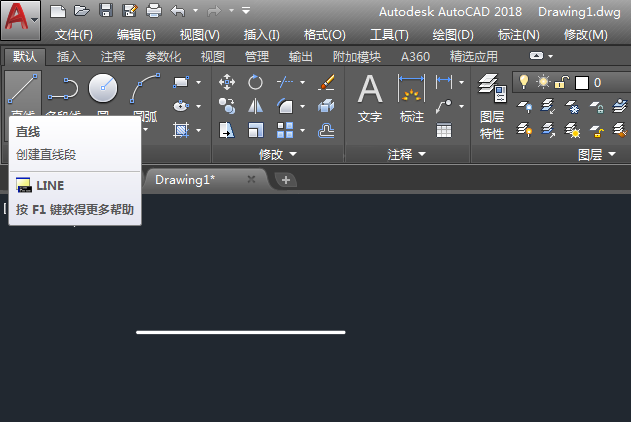Click the Offset tool icon
Image resolution: width=631 pixels, height=422 pixels.
coord(326,130)
